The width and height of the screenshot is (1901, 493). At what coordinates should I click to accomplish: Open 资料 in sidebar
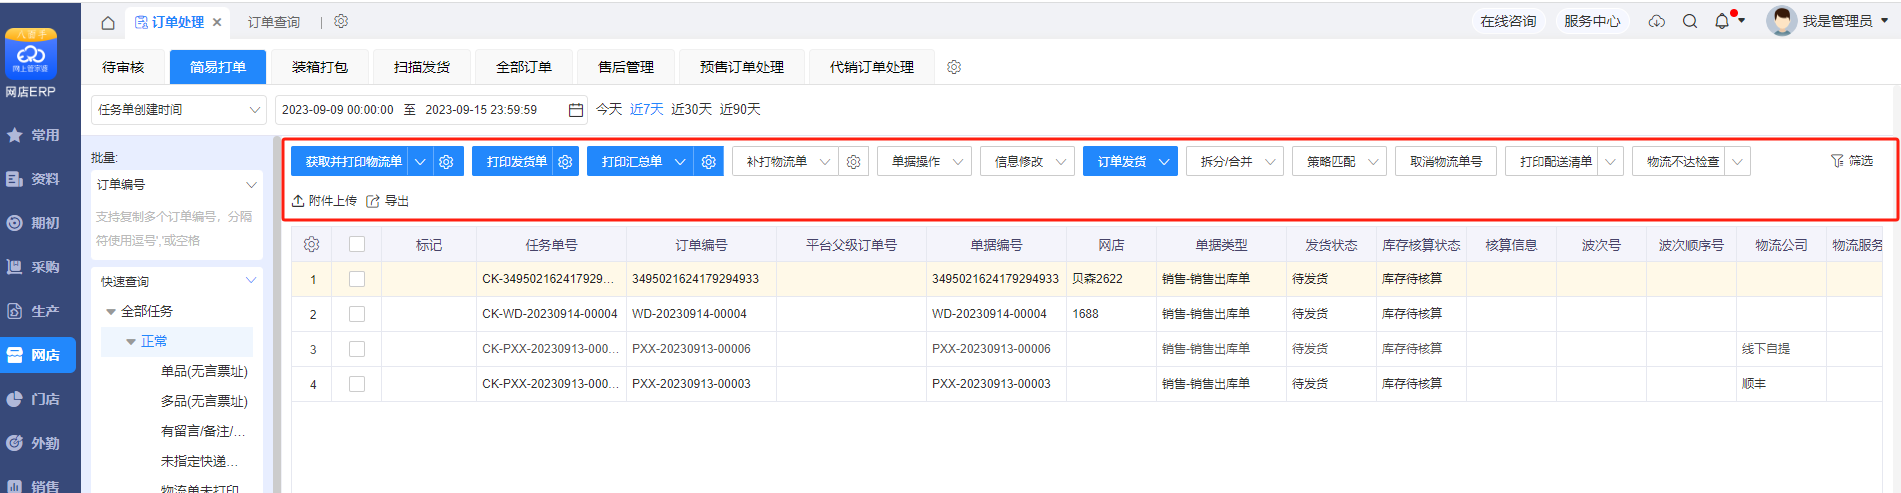coord(34,179)
